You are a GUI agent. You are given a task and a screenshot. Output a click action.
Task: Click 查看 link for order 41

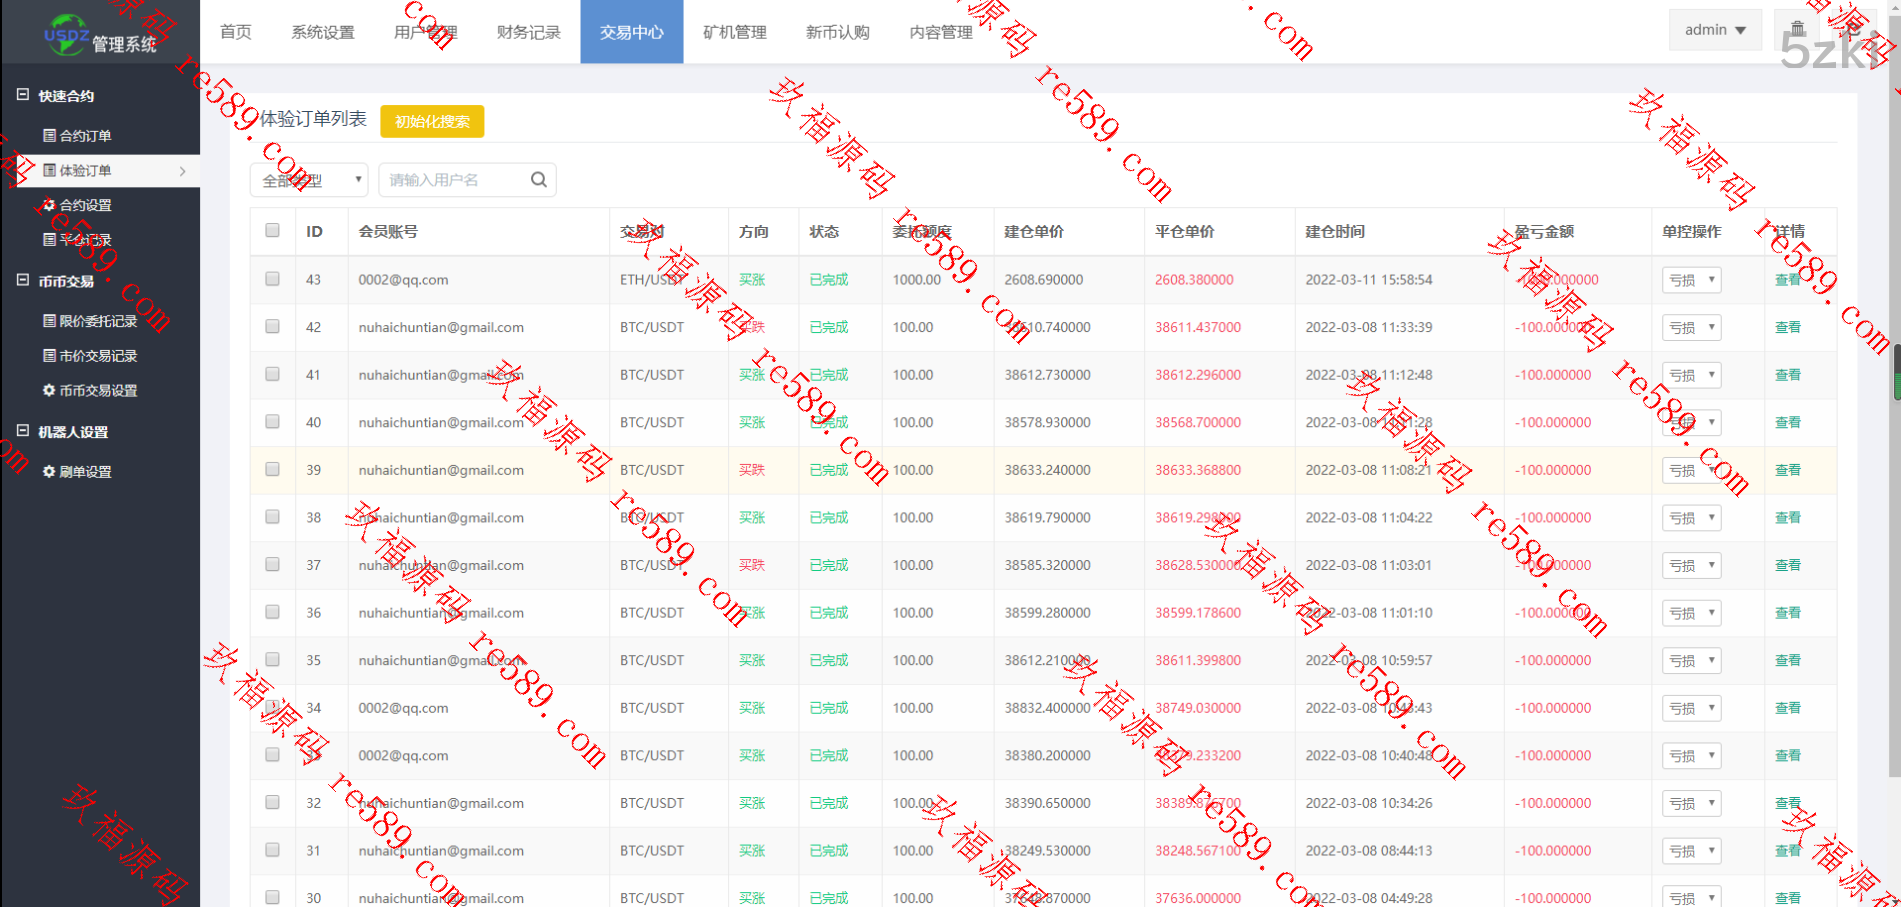tap(1787, 375)
